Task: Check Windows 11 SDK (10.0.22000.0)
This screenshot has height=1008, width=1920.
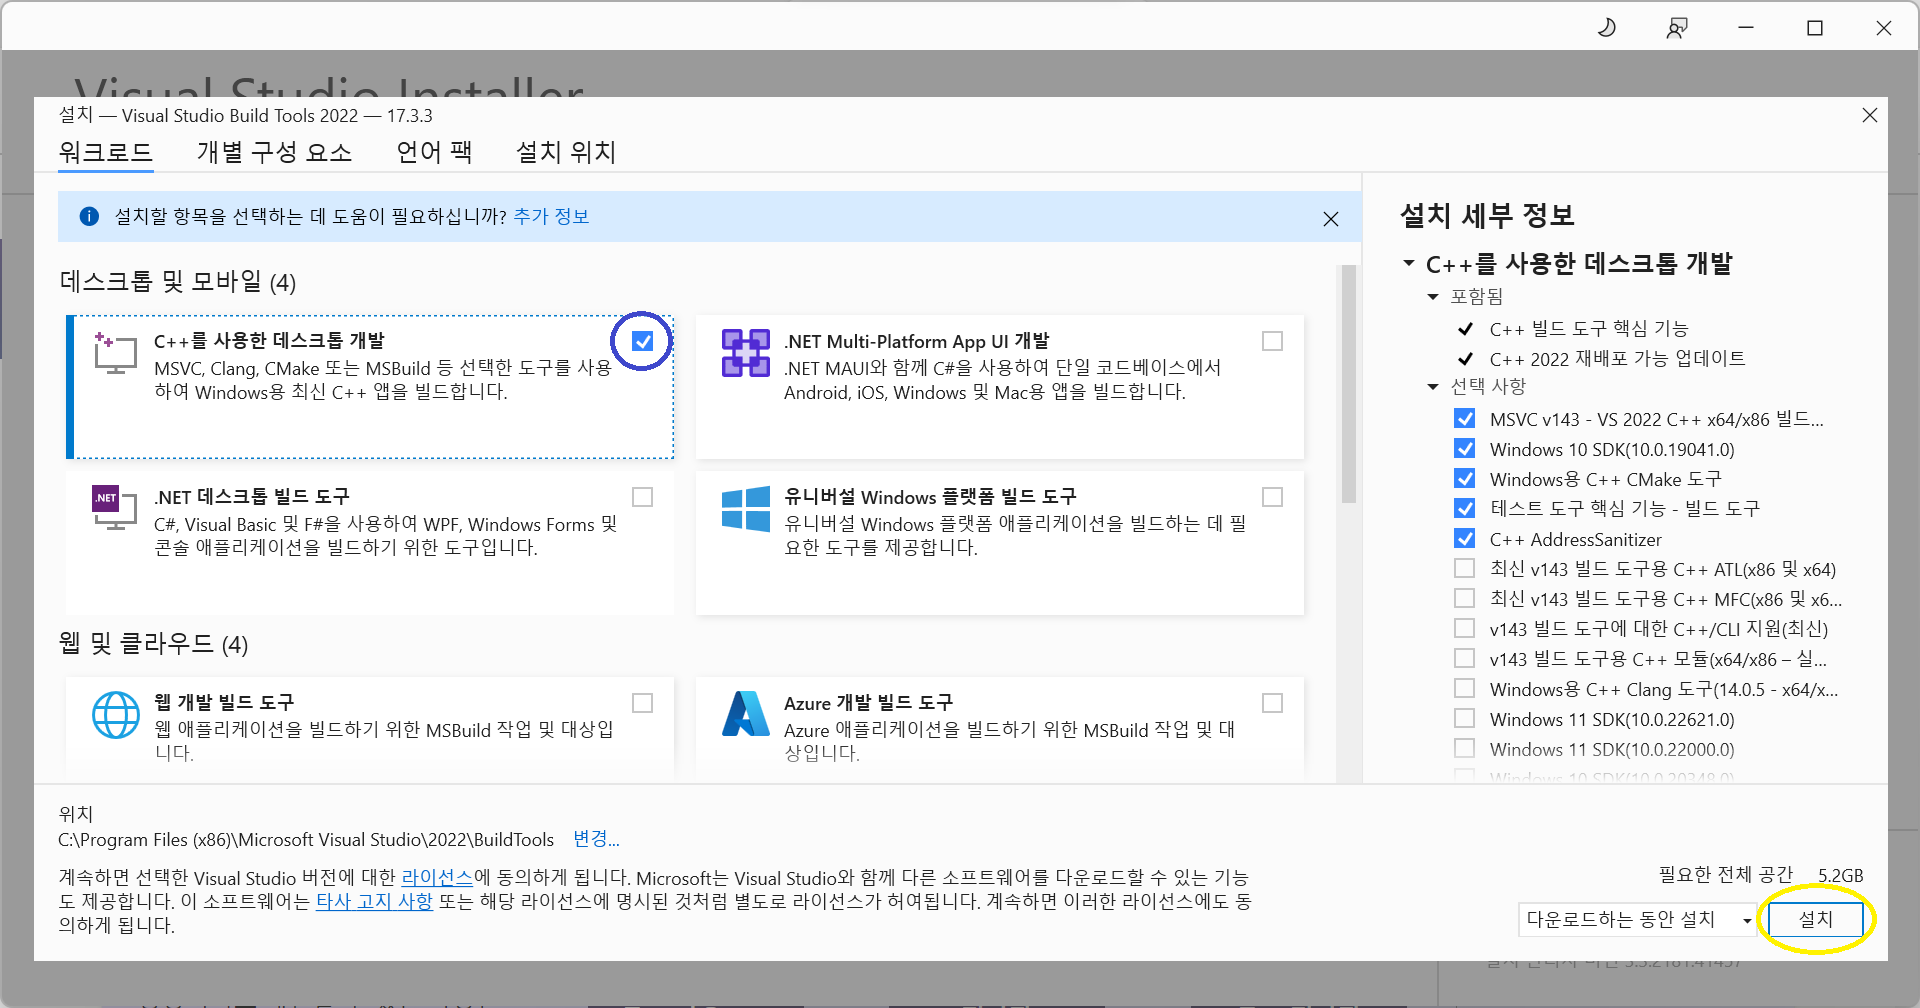Action: point(1465,749)
